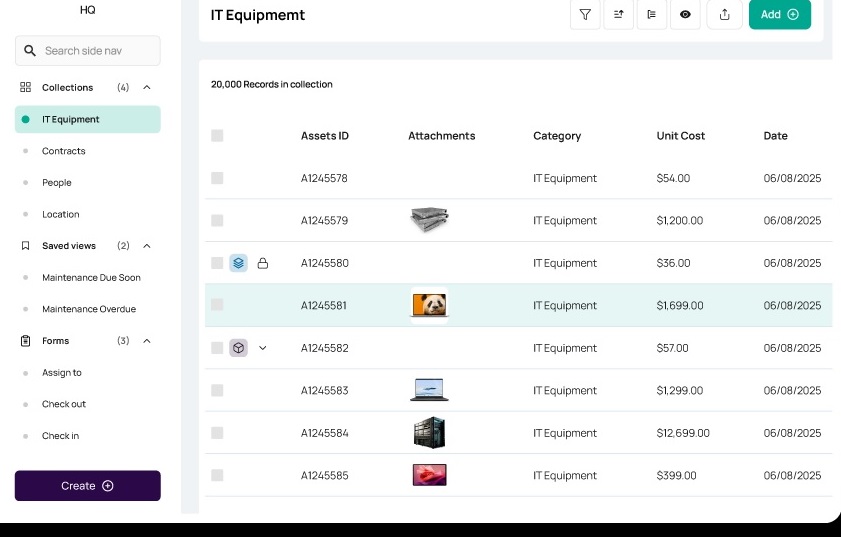The height and width of the screenshot is (537, 841).
Task: Open Check out form
Action: coord(64,404)
